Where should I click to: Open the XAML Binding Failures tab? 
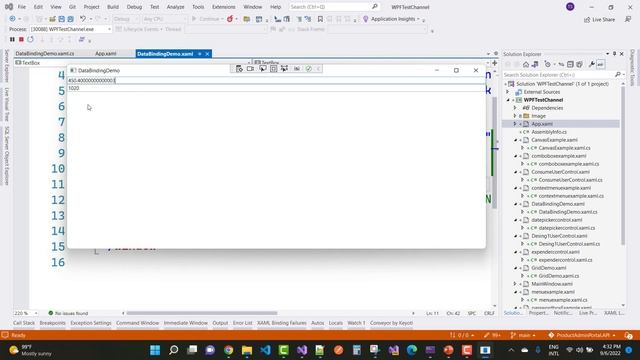pos(282,323)
